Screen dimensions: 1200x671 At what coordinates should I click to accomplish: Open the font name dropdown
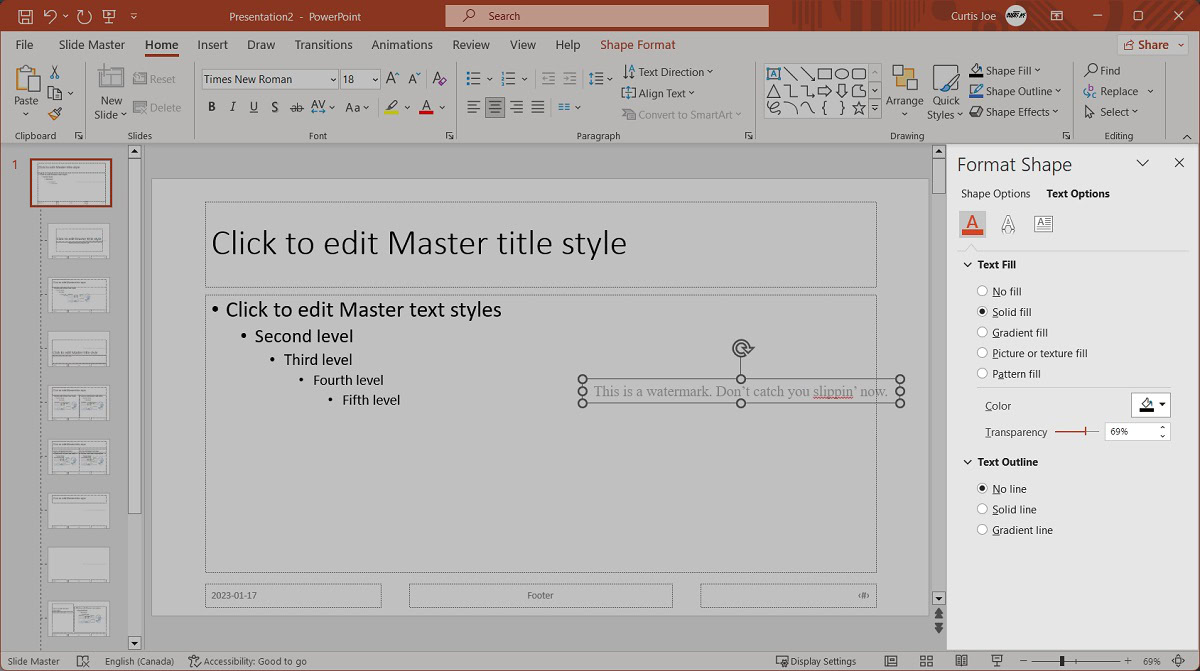[333, 79]
